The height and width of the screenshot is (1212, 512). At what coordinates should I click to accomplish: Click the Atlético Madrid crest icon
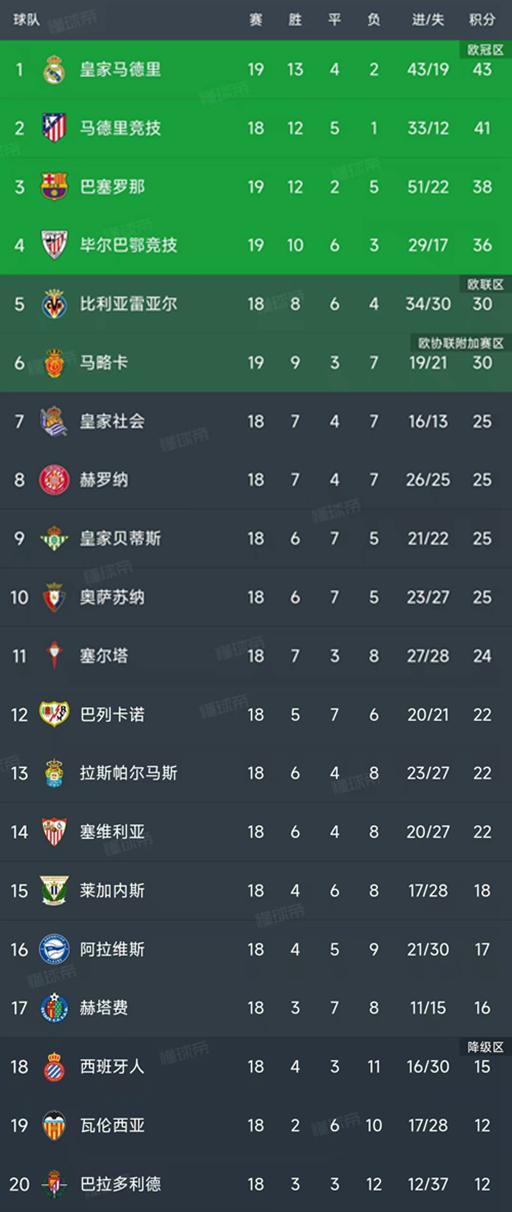click(53, 128)
